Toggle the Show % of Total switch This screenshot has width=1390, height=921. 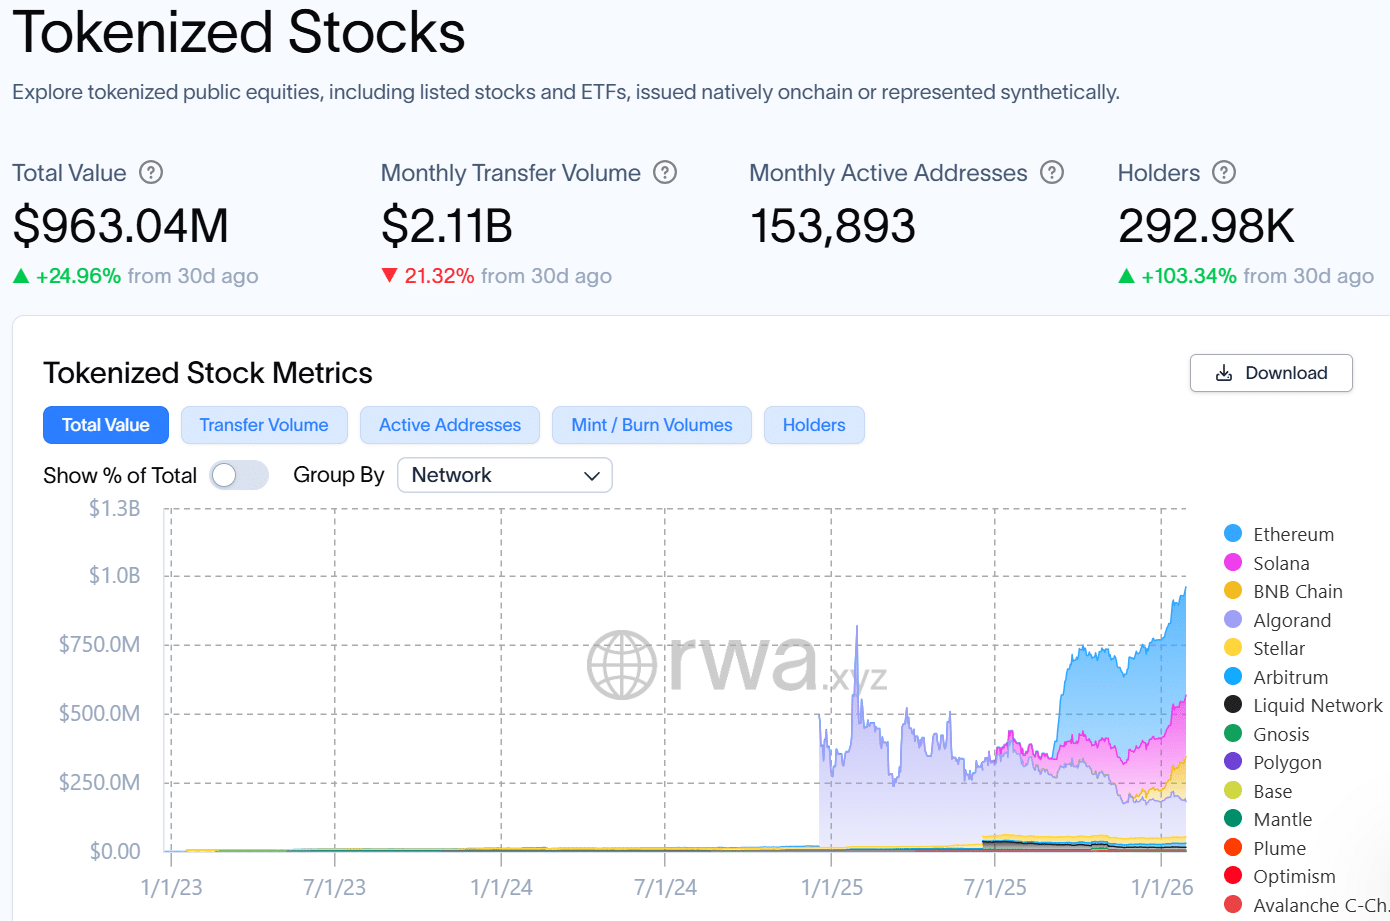coord(239,475)
